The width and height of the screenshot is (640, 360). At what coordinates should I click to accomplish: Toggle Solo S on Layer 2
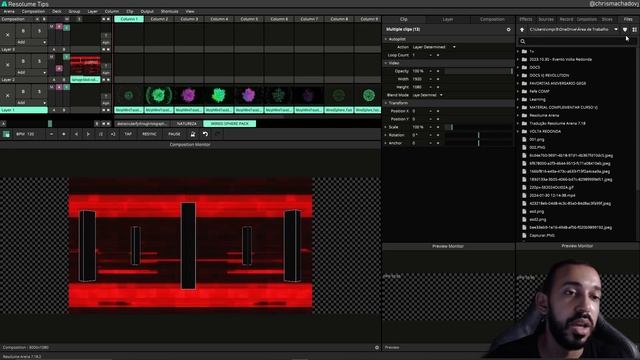(x=40, y=61)
